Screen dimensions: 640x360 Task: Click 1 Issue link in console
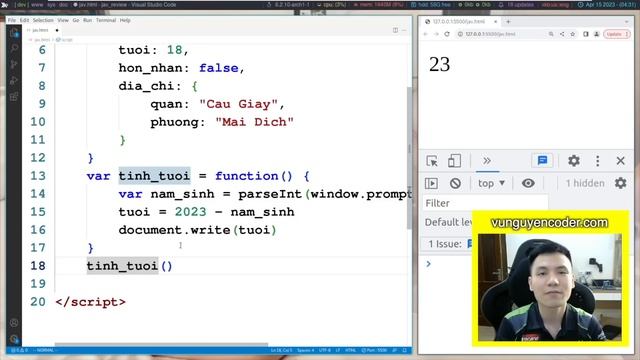tap(445, 244)
